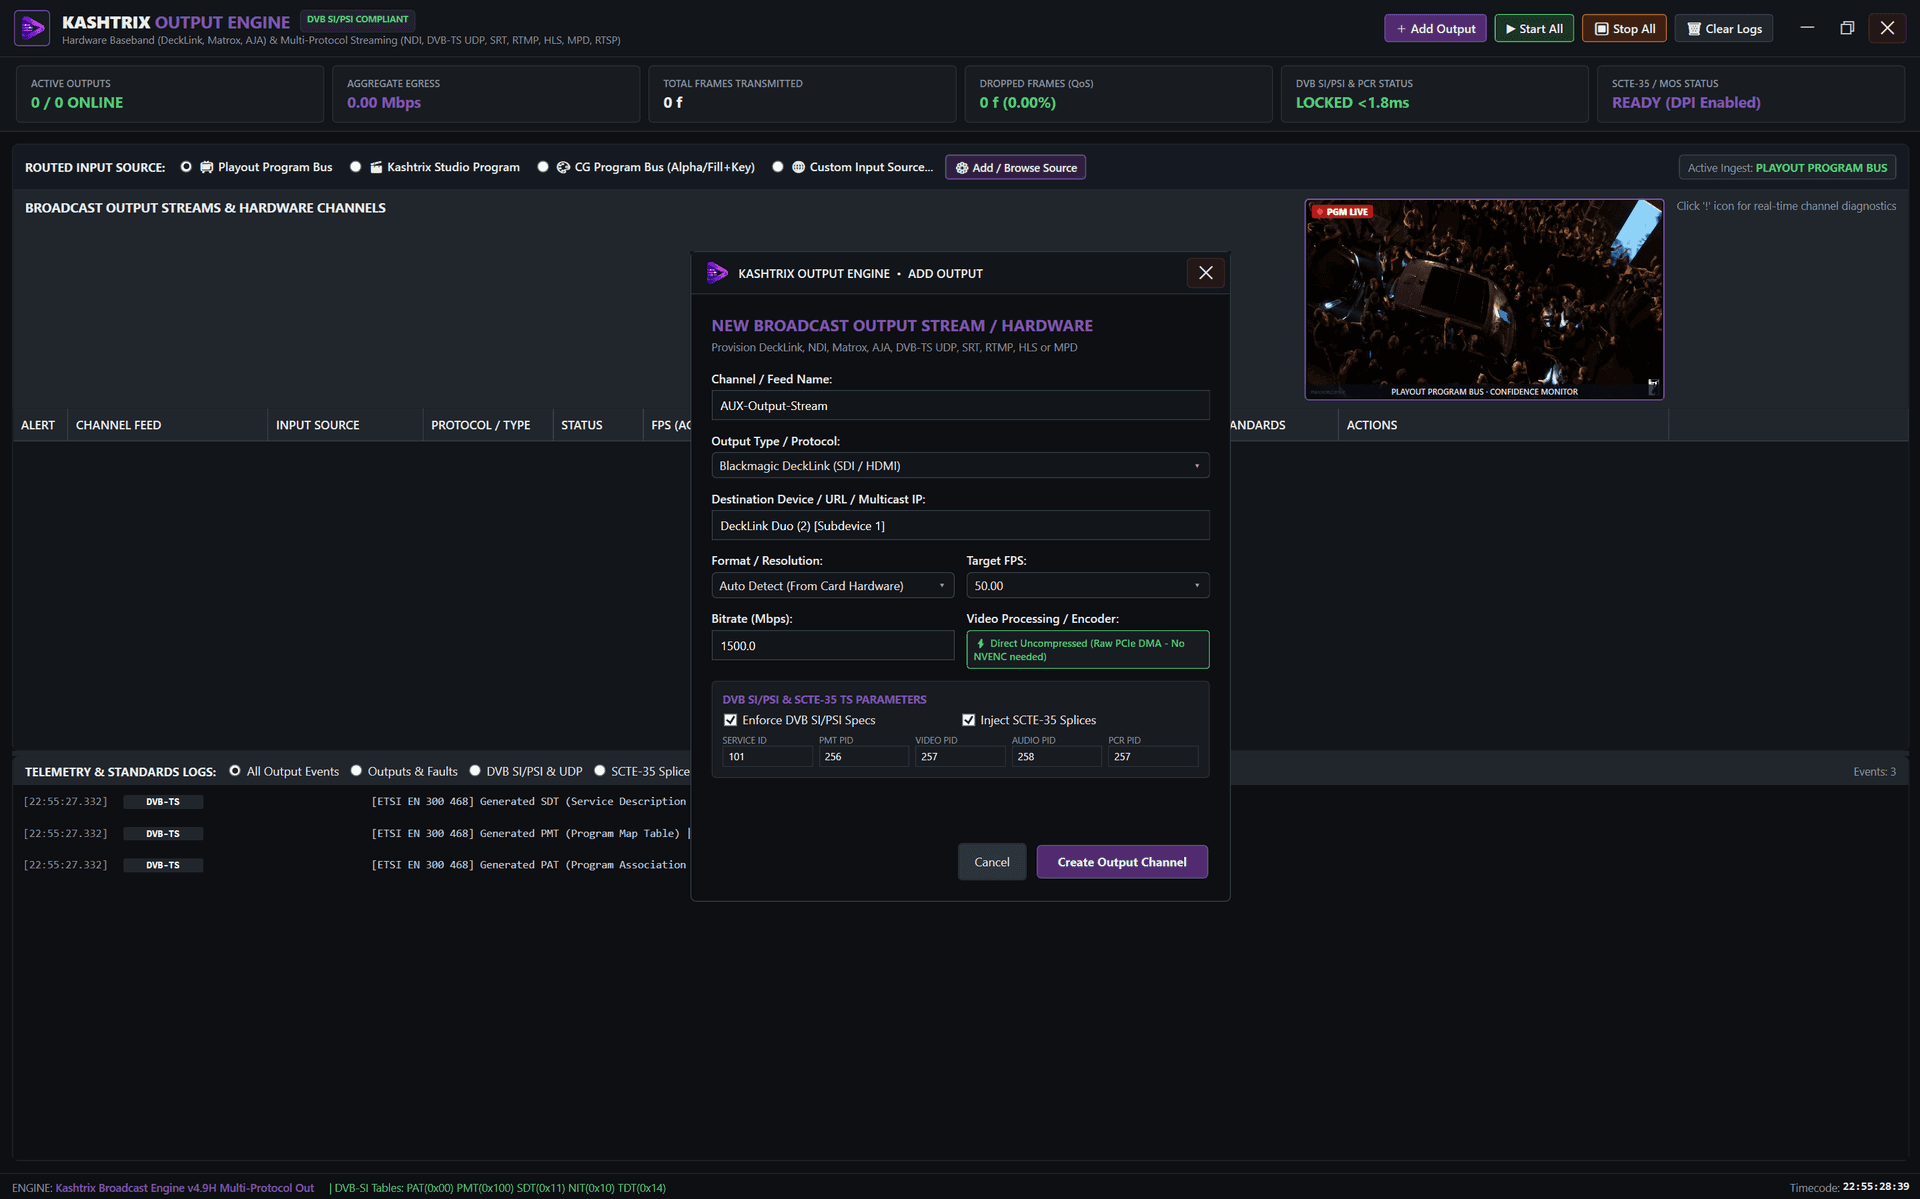Uncheck Inject SCTE-35 Splices
Screen dimensions: 1920x1199
coord(968,720)
